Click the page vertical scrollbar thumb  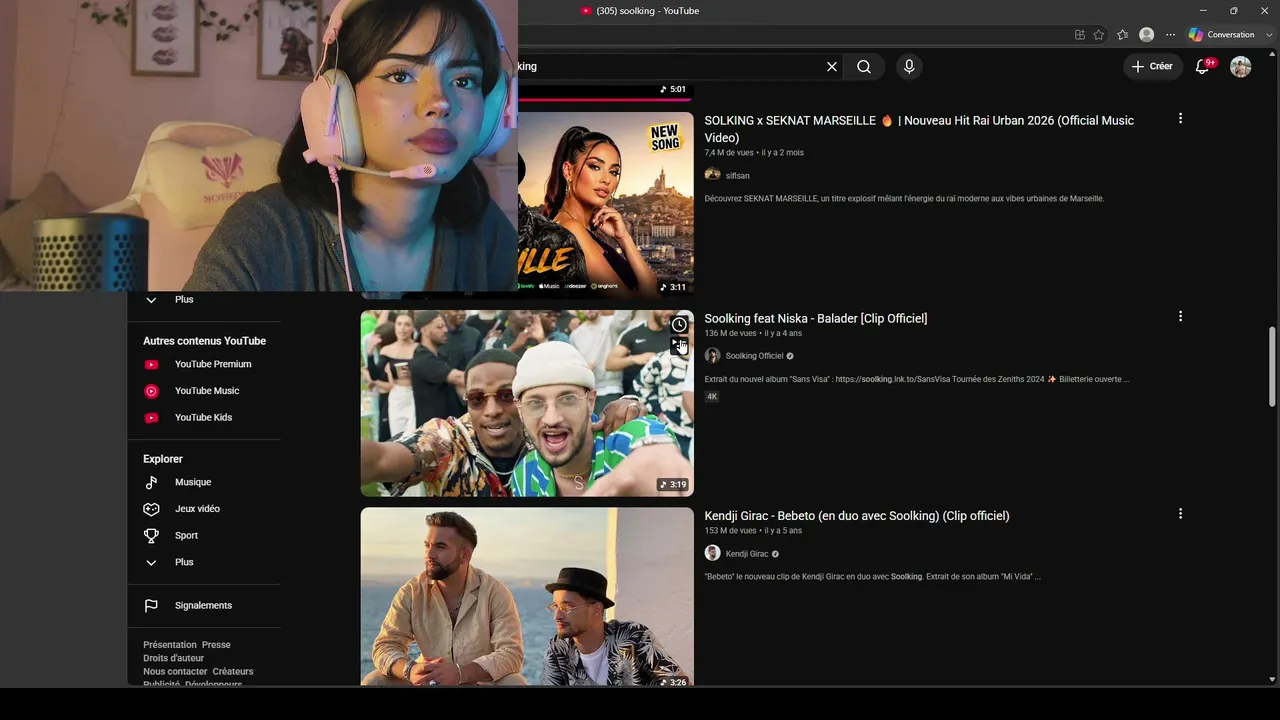point(1272,367)
